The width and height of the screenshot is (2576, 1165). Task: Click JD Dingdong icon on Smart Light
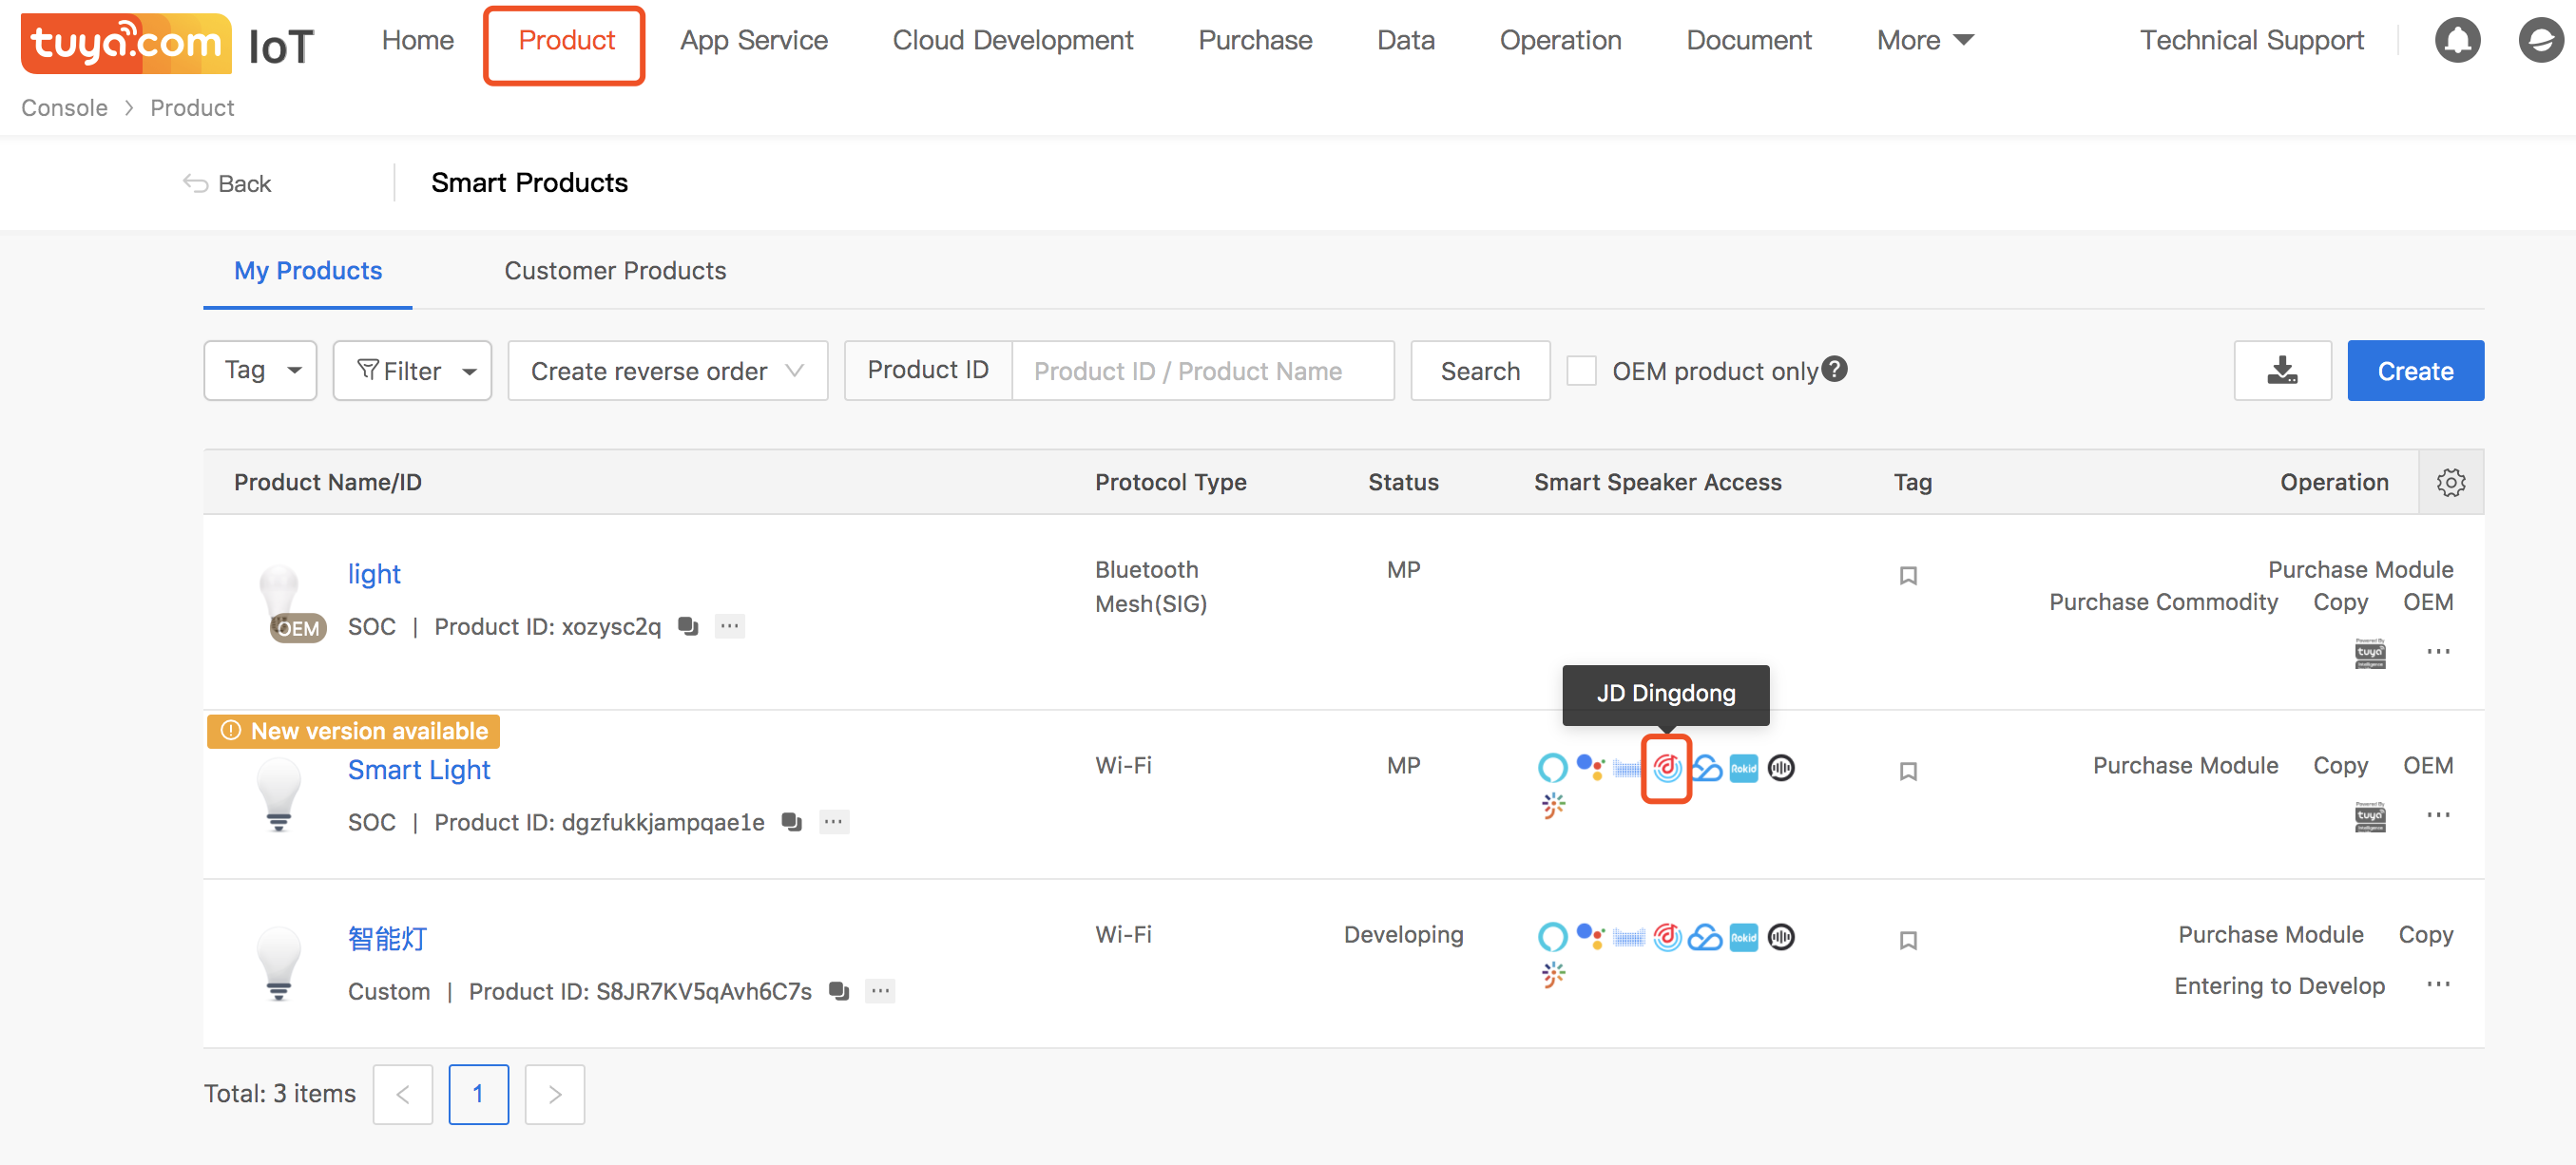(1666, 768)
